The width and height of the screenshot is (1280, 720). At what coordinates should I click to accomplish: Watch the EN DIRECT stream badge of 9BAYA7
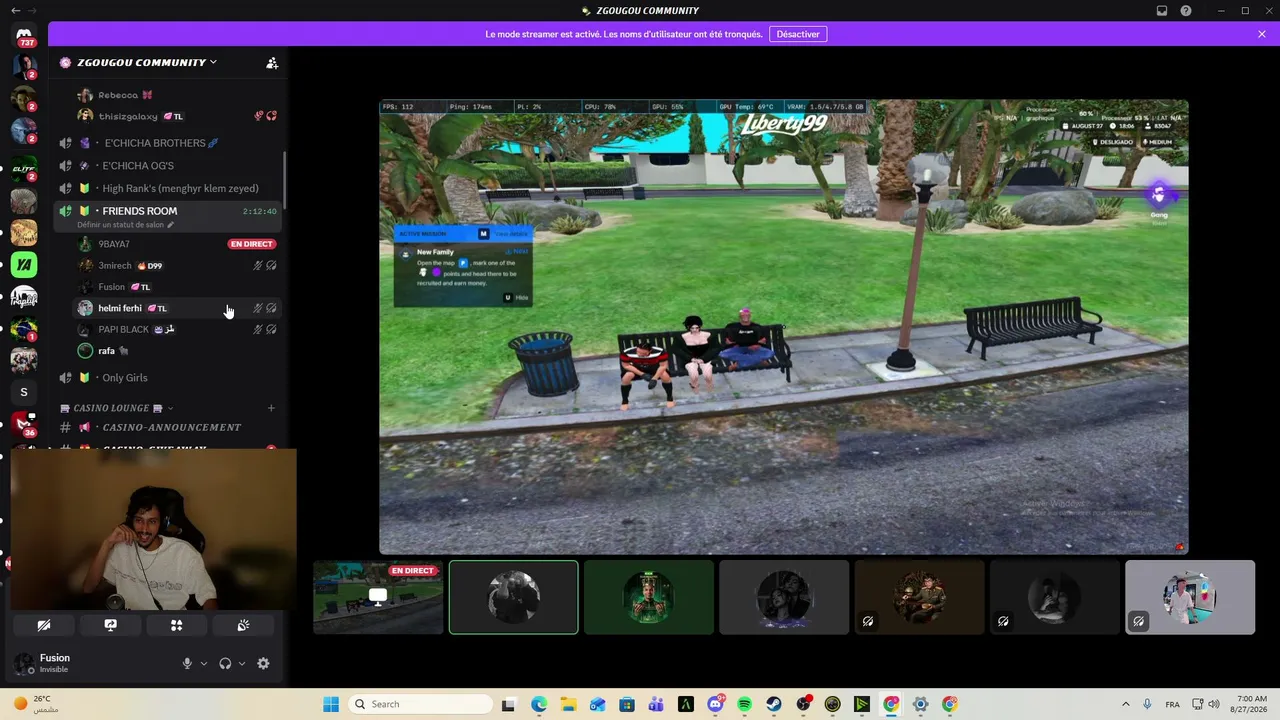point(251,244)
